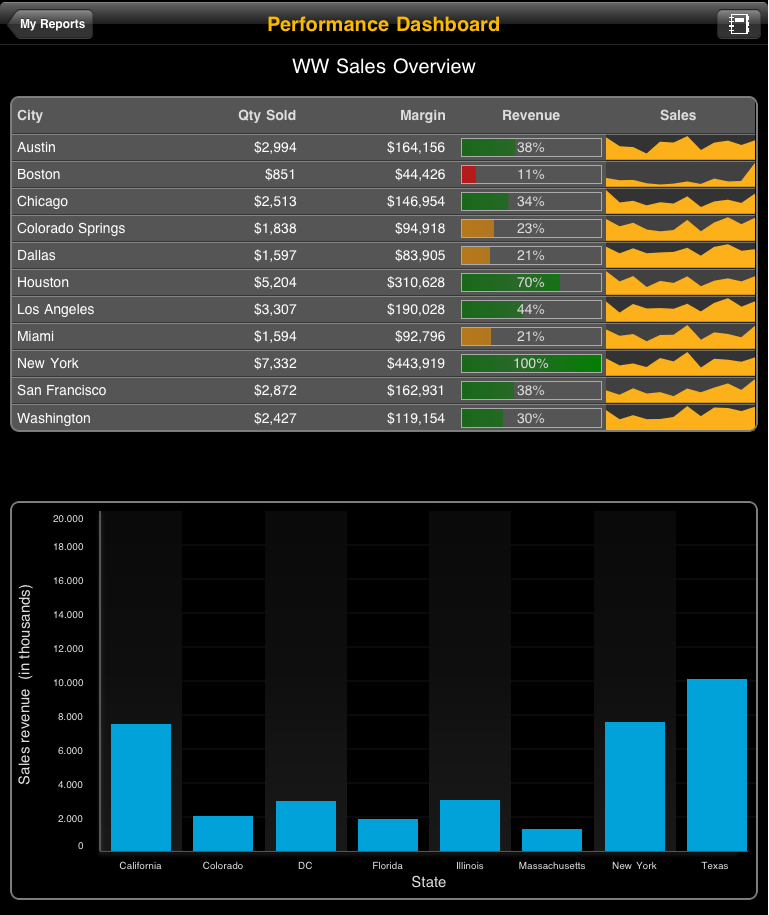Viewport: 769px width, 915px height.
Task: Sort table by City column header
Action: pyautogui.click(x=30, y=115)
